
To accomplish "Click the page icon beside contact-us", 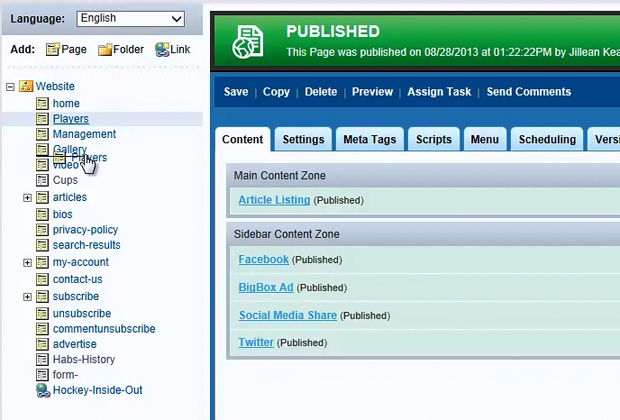I will pyautogui.click(x=42, y=279).
